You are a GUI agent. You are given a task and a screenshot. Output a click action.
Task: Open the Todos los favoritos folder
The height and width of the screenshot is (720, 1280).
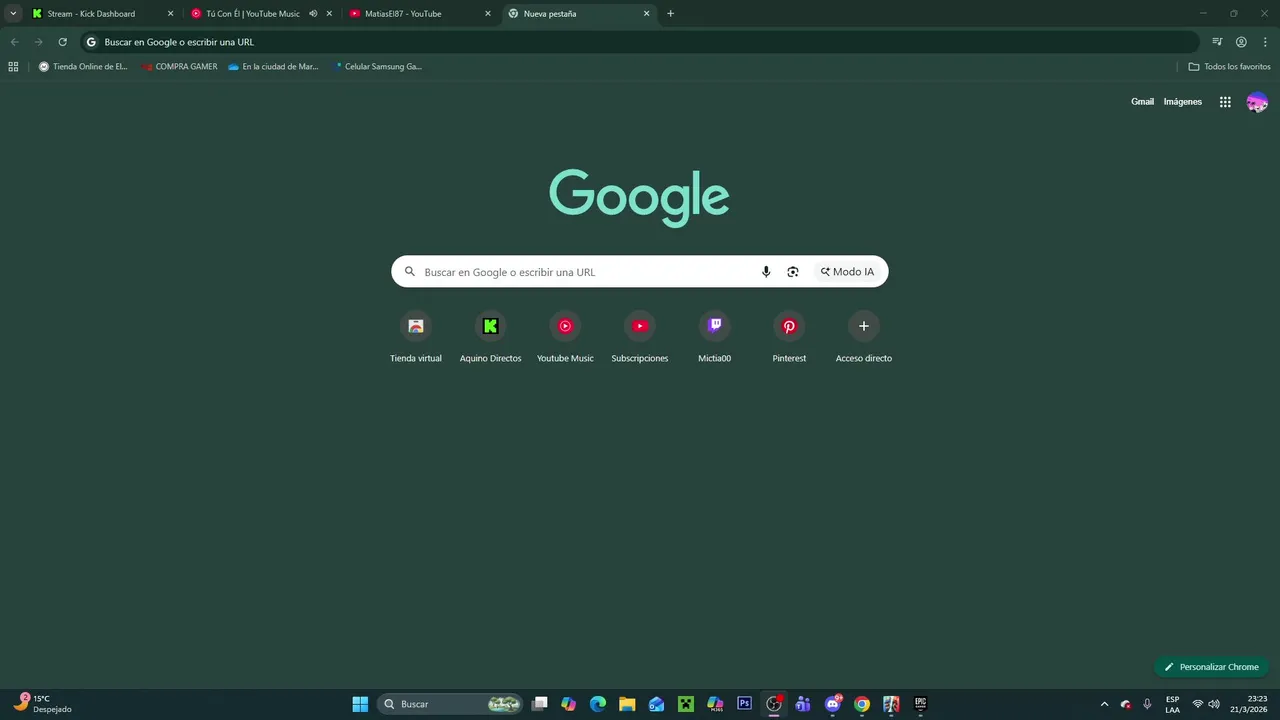coord(1229,67)
